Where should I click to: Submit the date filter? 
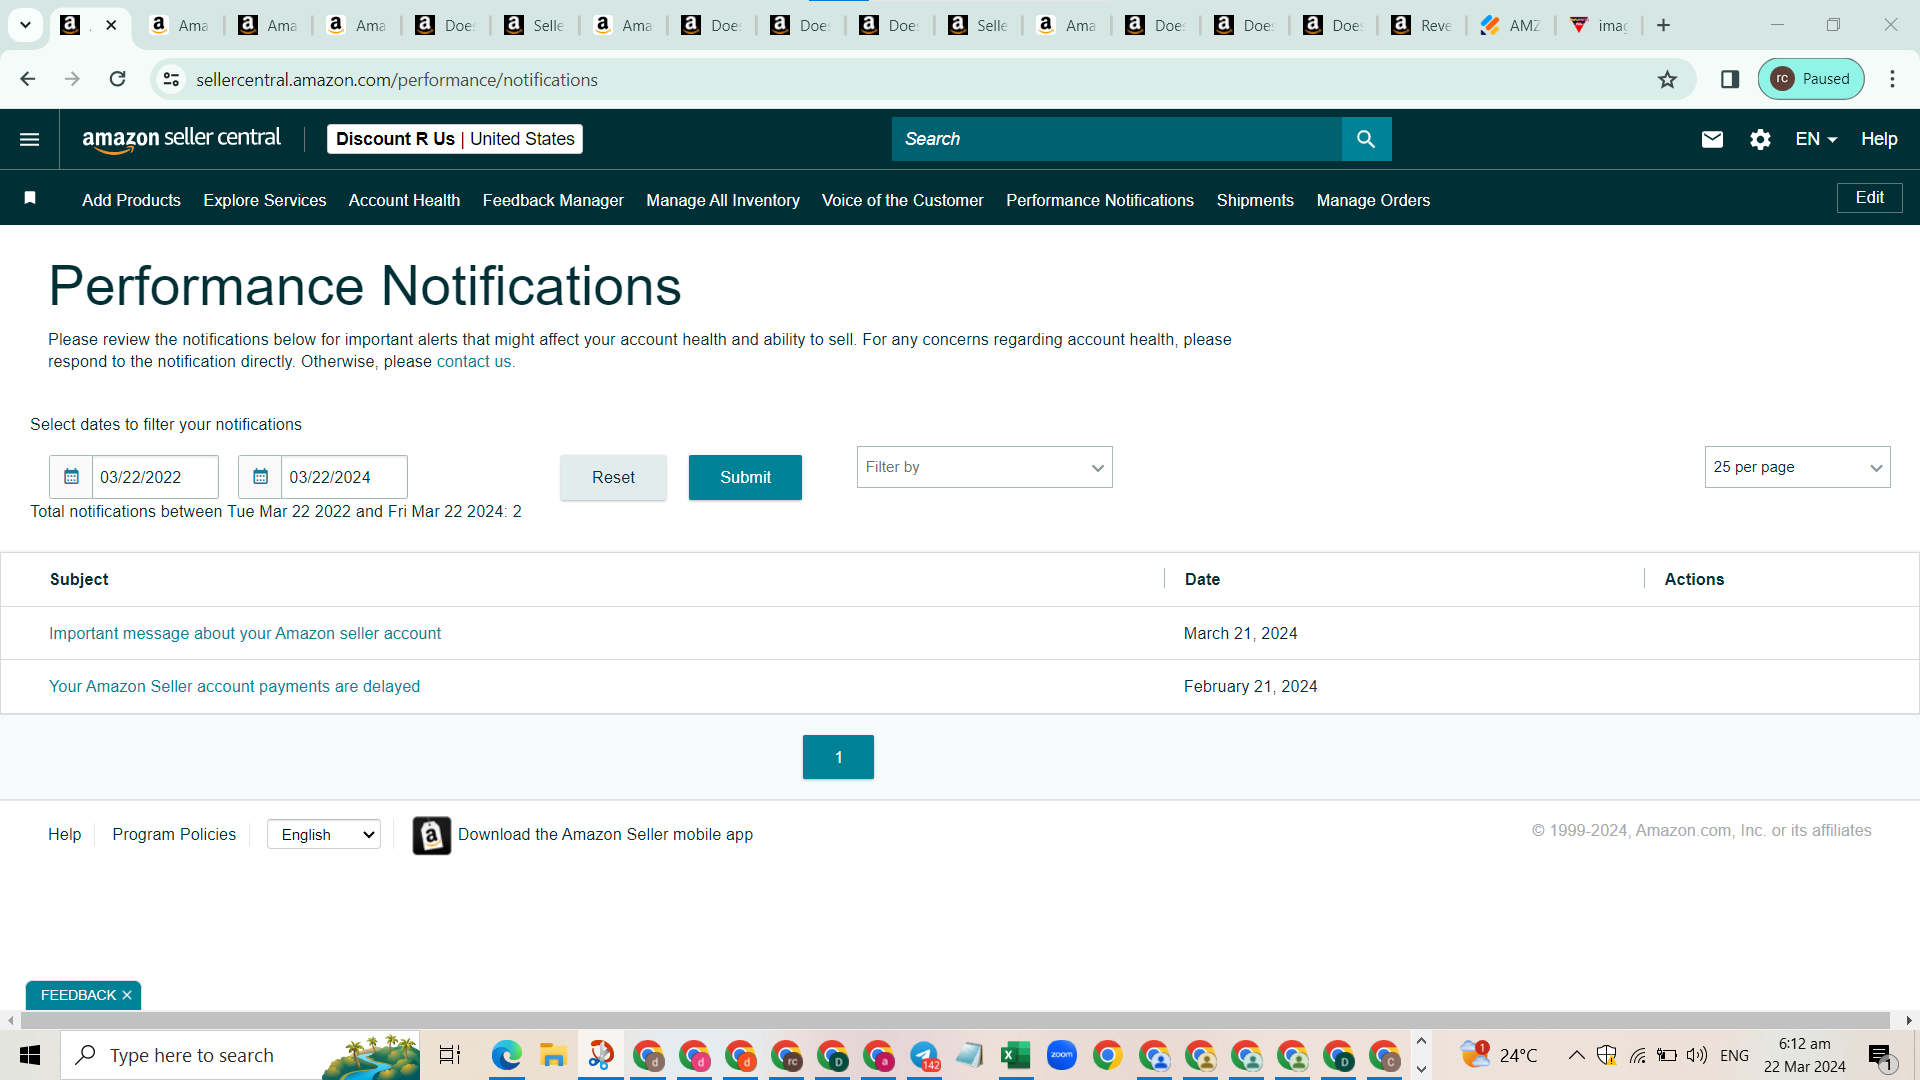(x=745, y=477)
